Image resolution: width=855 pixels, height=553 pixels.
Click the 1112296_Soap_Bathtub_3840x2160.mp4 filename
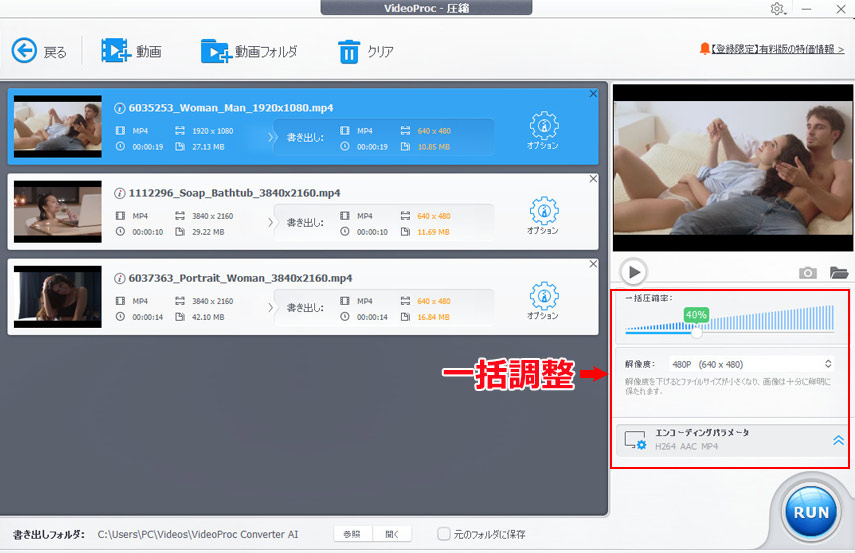click(234, 193)
